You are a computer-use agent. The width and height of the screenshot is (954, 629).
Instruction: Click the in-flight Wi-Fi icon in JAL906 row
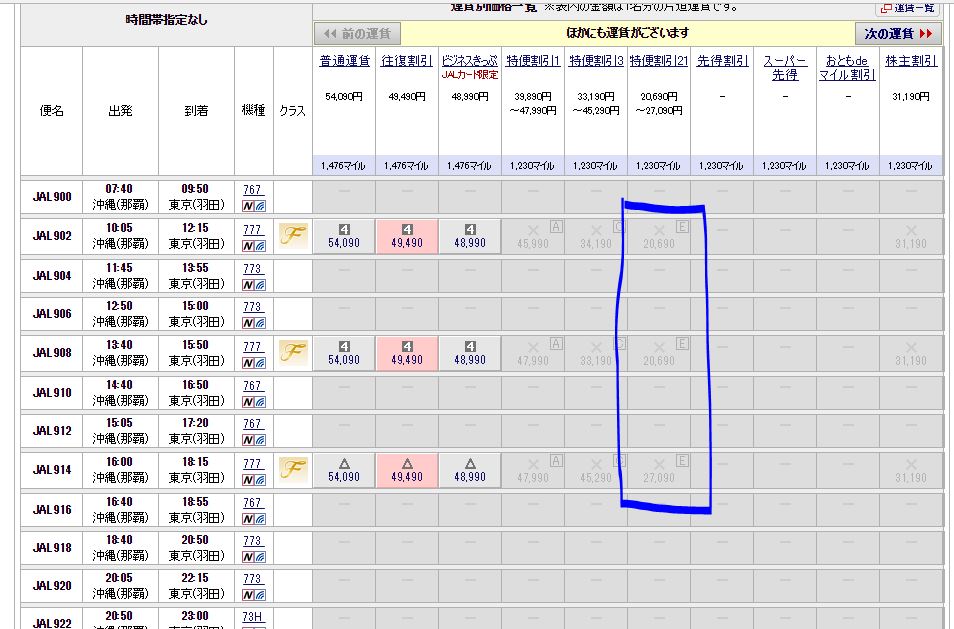coord(260,323)
